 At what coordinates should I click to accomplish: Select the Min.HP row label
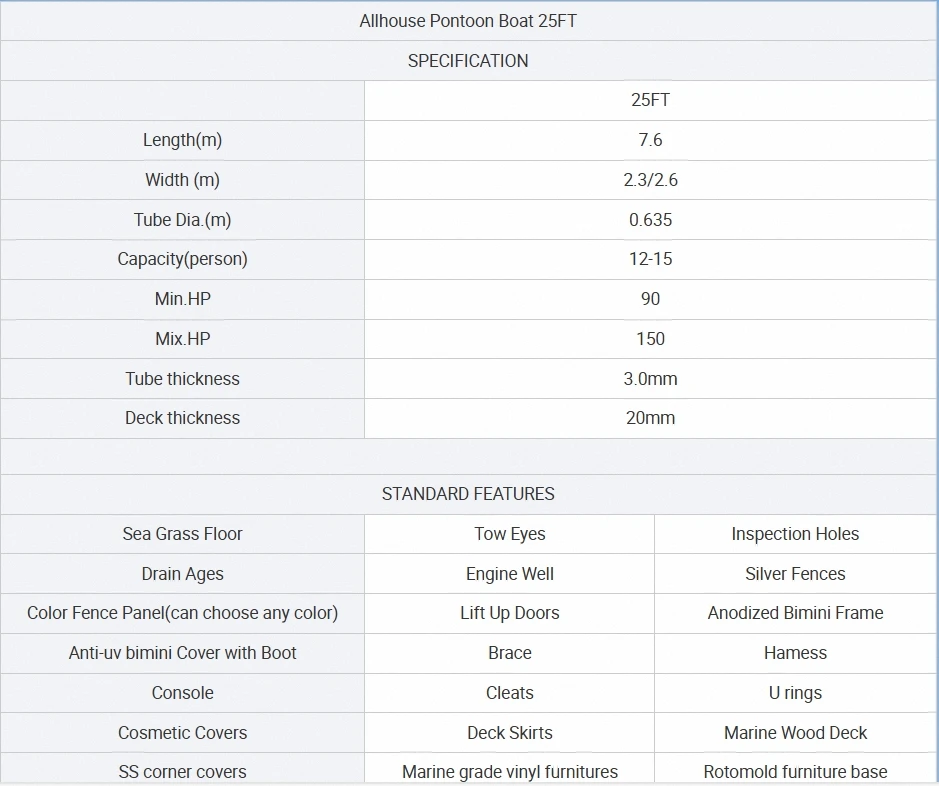tap(183, 299)
